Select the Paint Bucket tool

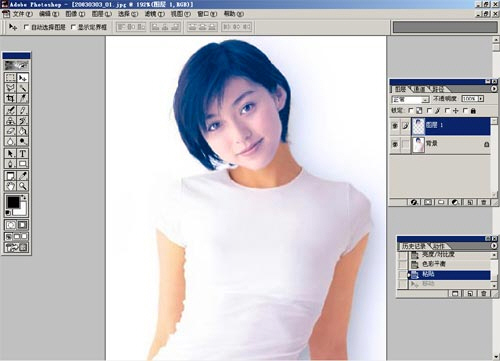[22, 131]
